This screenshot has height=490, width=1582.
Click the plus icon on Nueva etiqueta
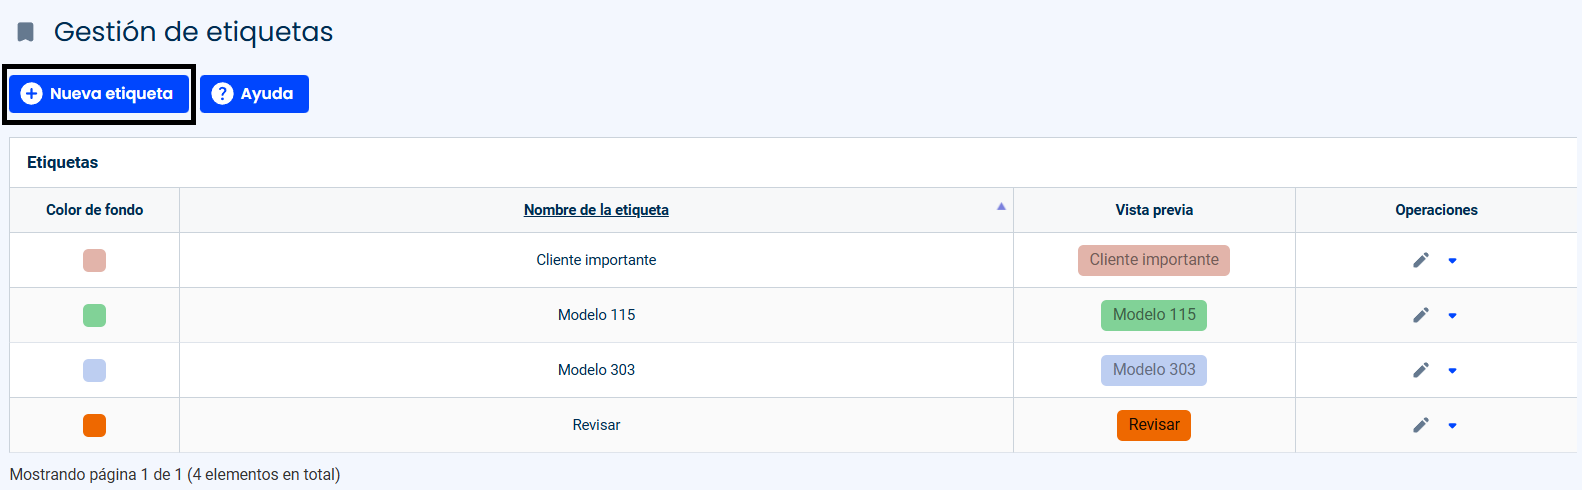tap(32, 94)
